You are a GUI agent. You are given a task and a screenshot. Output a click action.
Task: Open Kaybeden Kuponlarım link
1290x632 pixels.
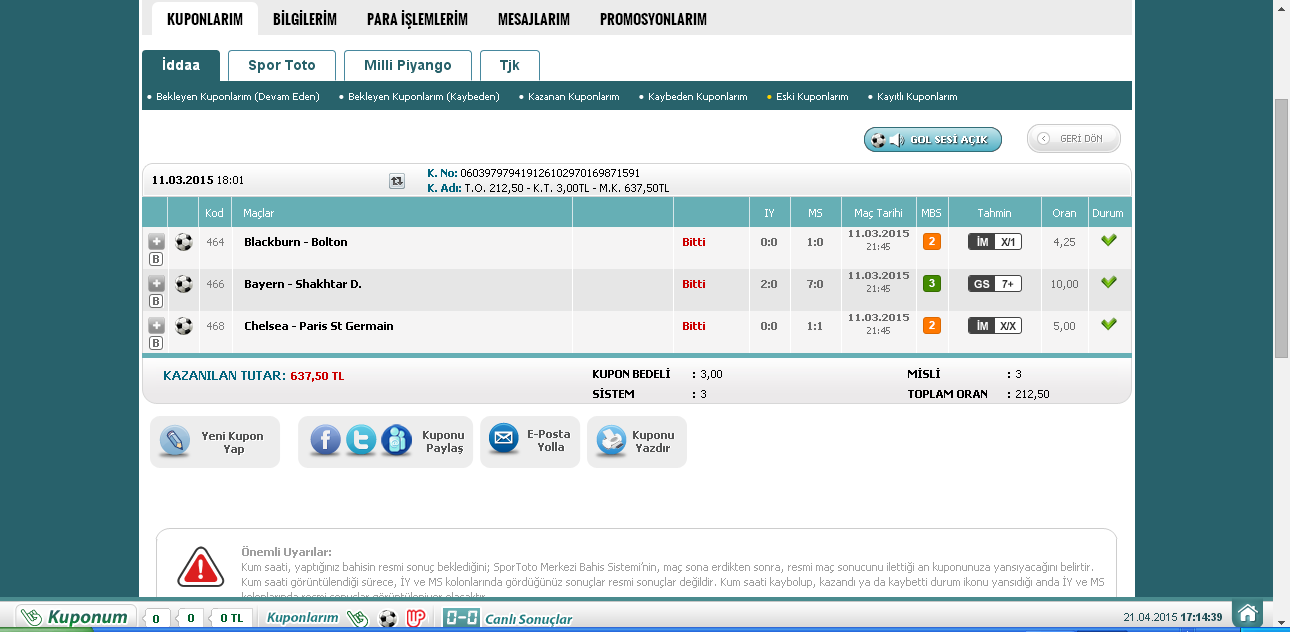698,97
